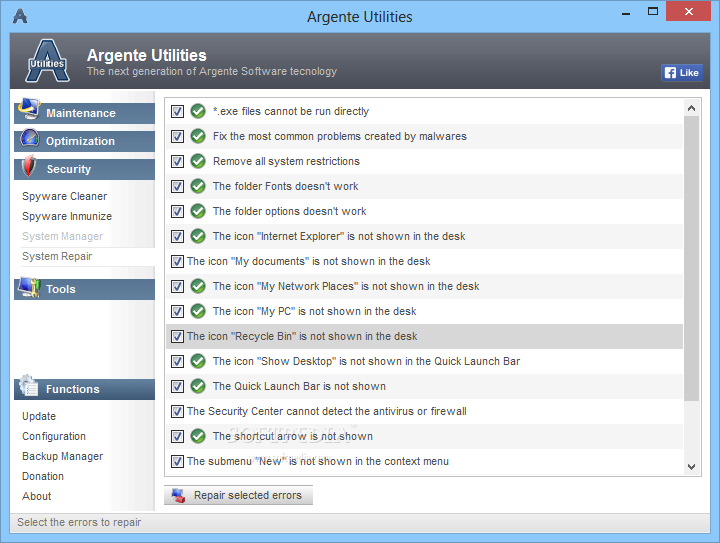Click the Facebook Like icon
The height and width of the screenshot is (543, 720).
tap(670, 73)
